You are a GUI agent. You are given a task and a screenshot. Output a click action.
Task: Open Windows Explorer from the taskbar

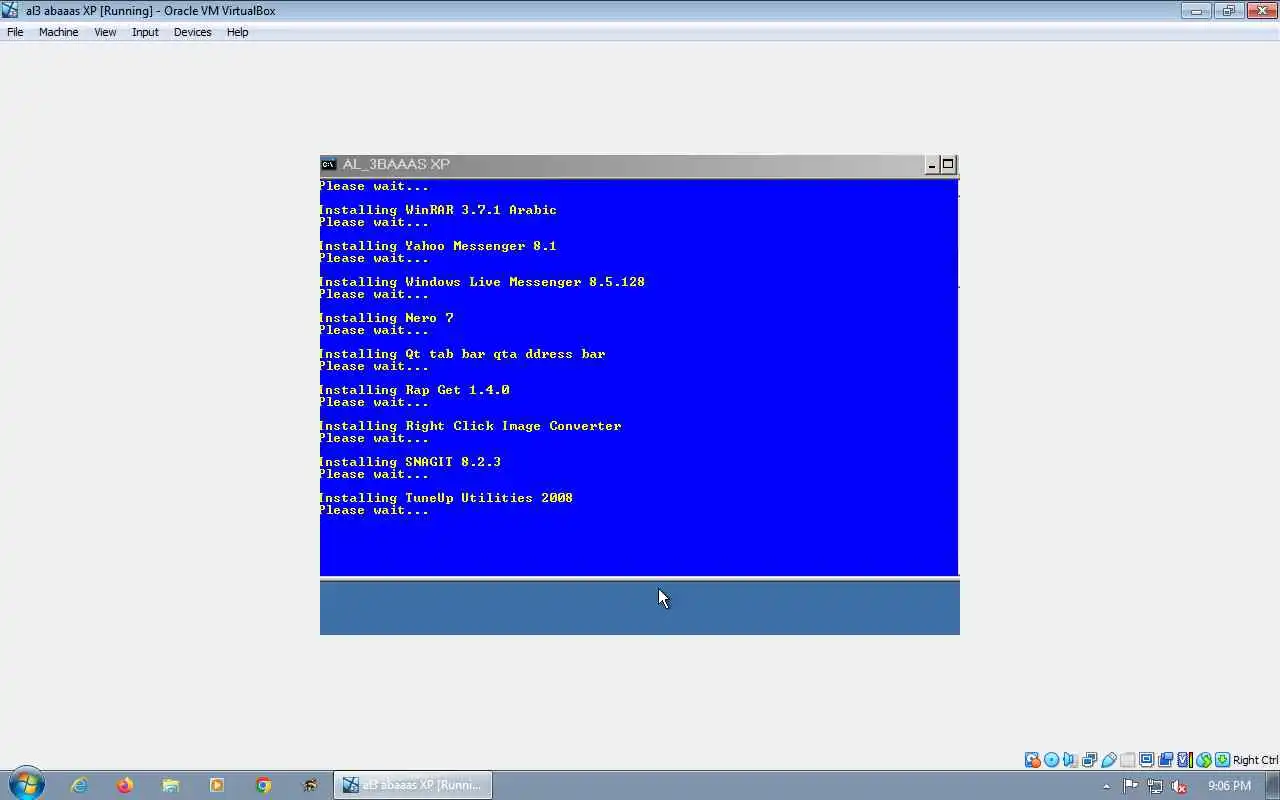pyautogui.click(x=171, y=785)
